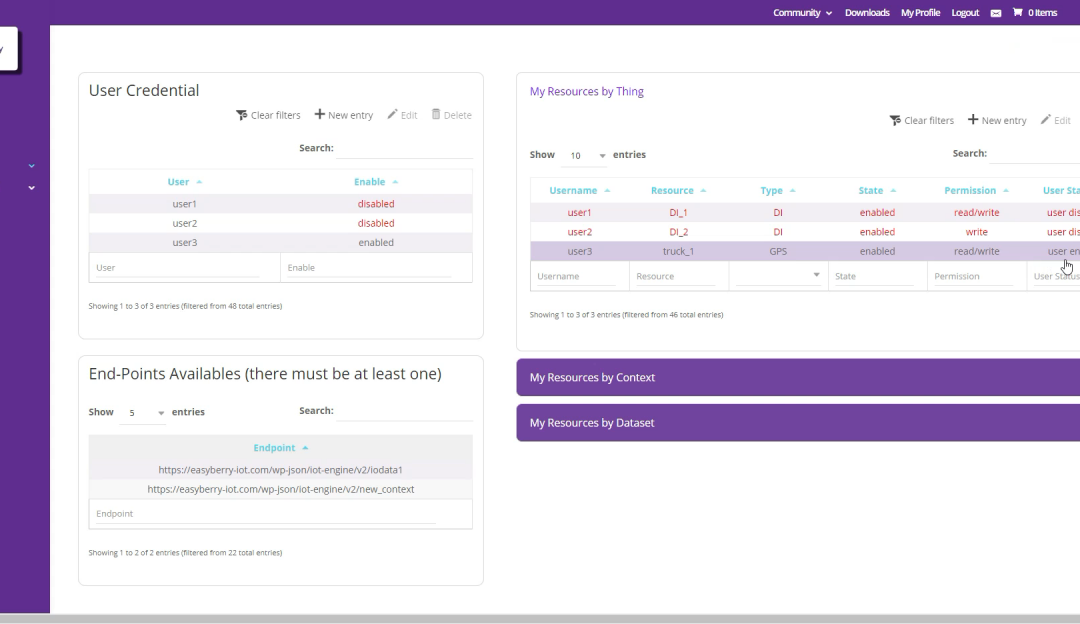Click the Permission filter input field
This screenshot has height=624, width=1080.
coord(973,276)
